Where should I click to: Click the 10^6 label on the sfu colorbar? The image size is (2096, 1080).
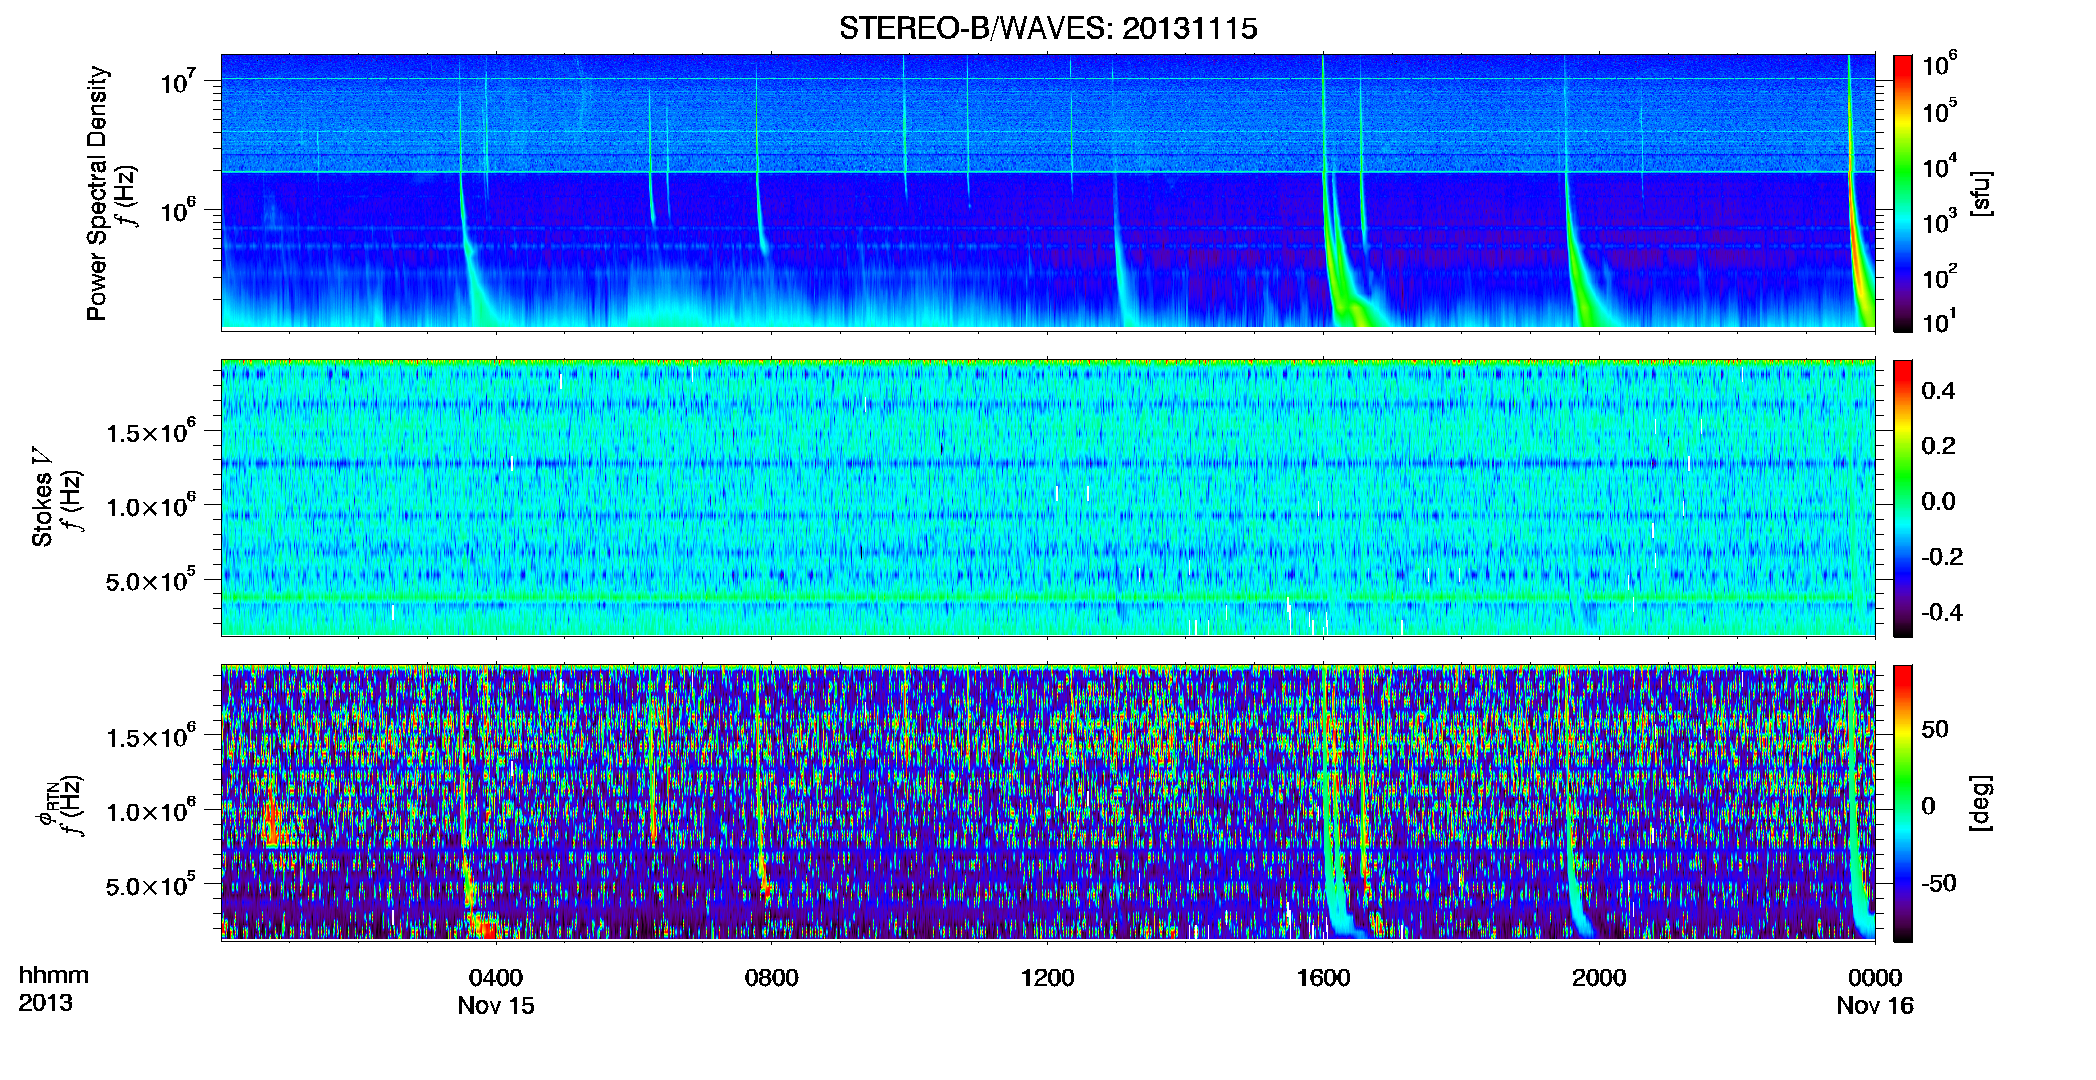[x=1940, y=64]
